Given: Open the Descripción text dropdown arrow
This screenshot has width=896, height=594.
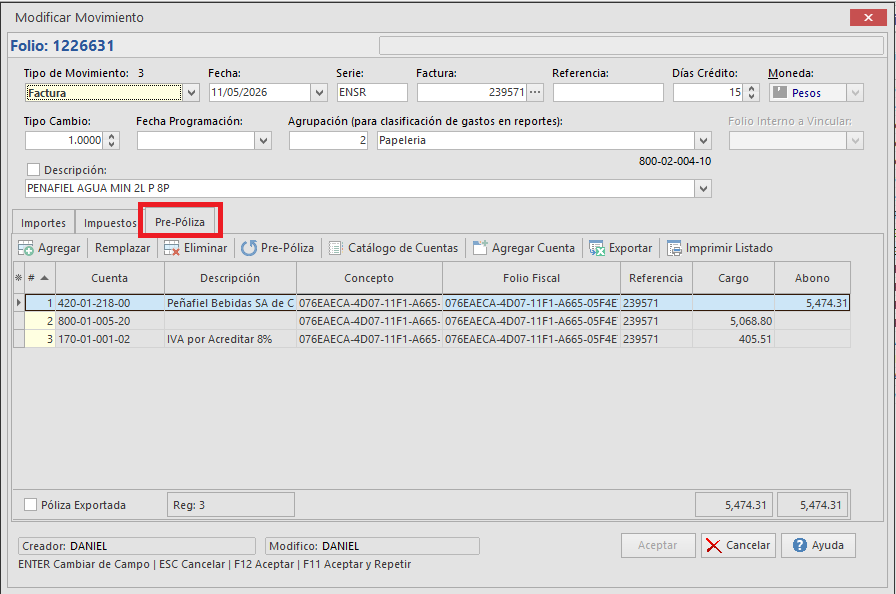Looking at the screenshot, I should pos(703,188).
